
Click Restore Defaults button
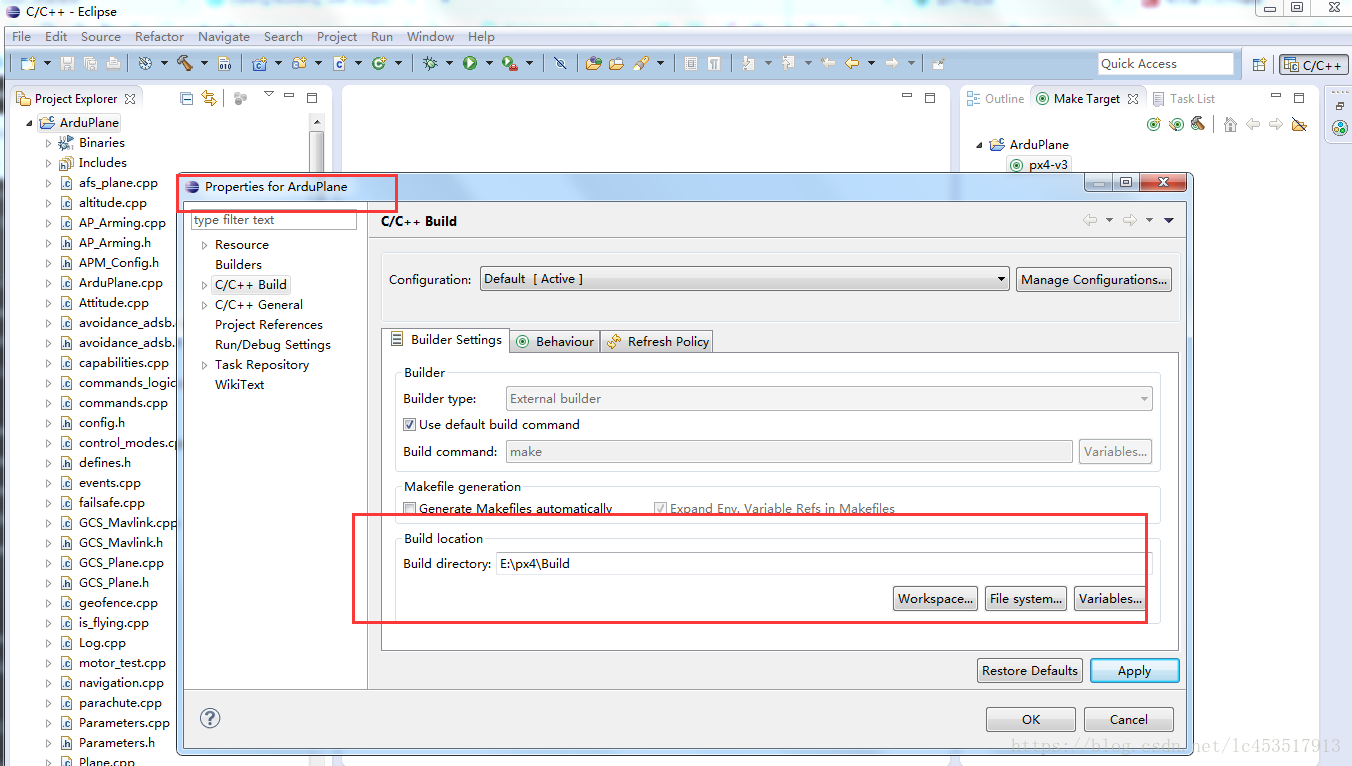(1030, 670)
